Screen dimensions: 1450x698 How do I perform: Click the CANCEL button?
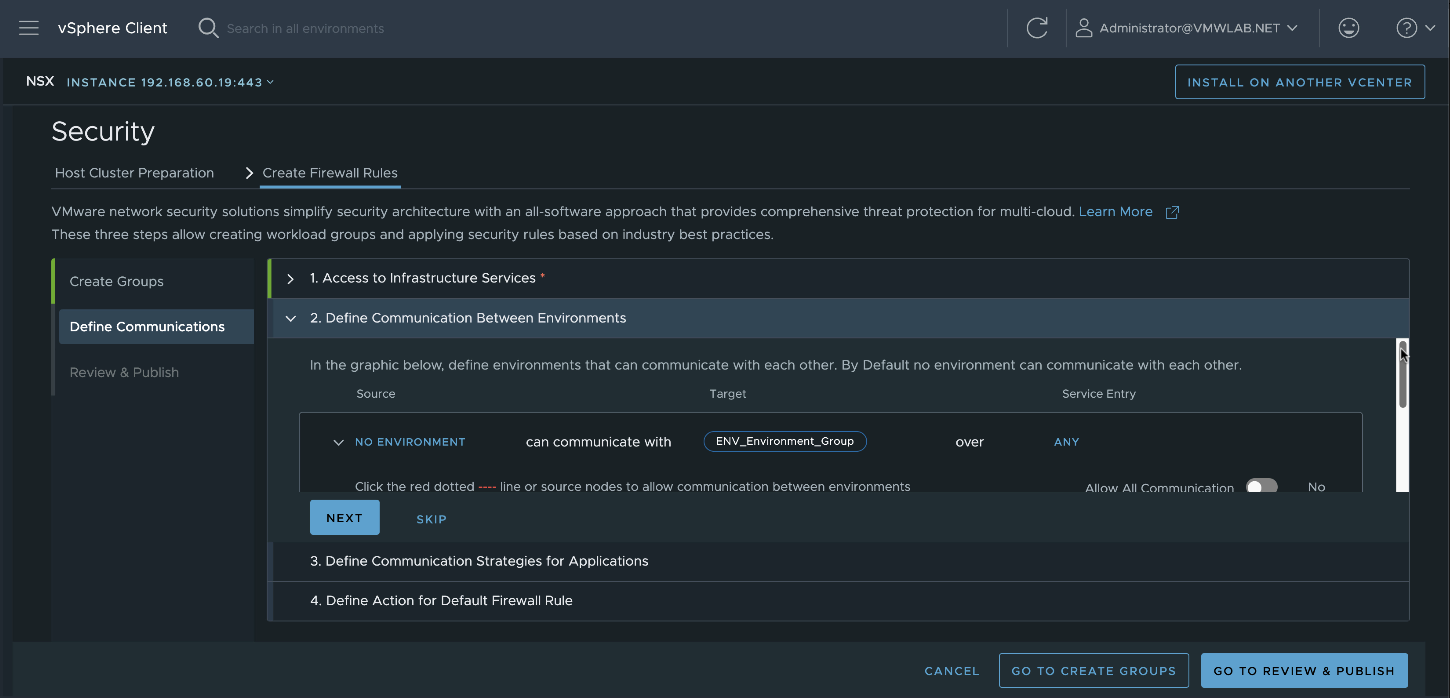click(952, 671)
